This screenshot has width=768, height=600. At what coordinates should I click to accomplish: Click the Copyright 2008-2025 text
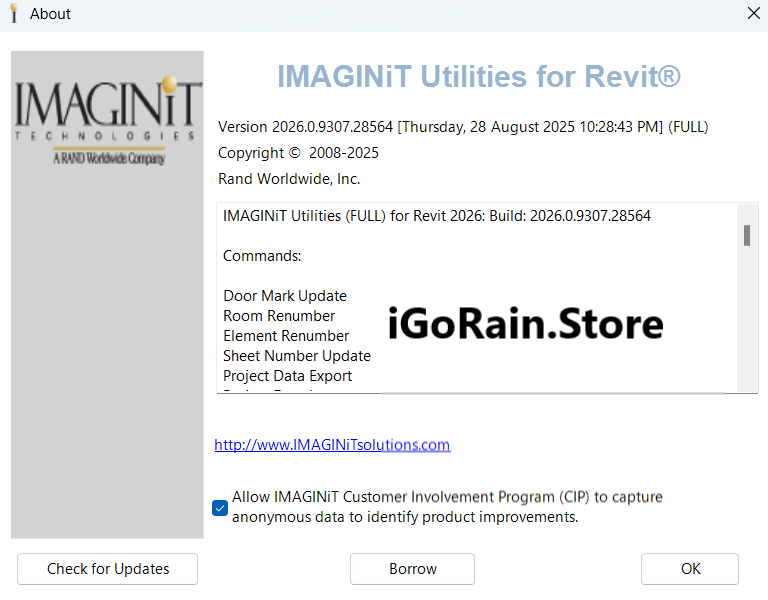(298, 153)
